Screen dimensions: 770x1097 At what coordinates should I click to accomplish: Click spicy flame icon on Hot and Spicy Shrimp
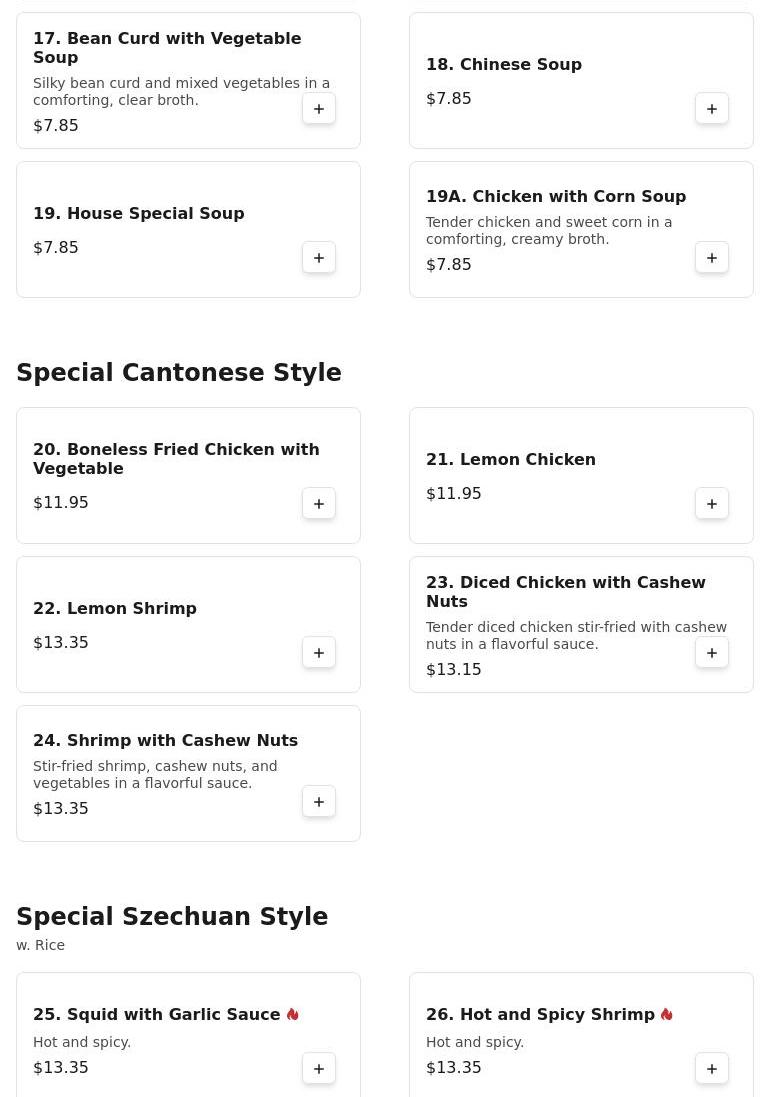point(666,1014)
